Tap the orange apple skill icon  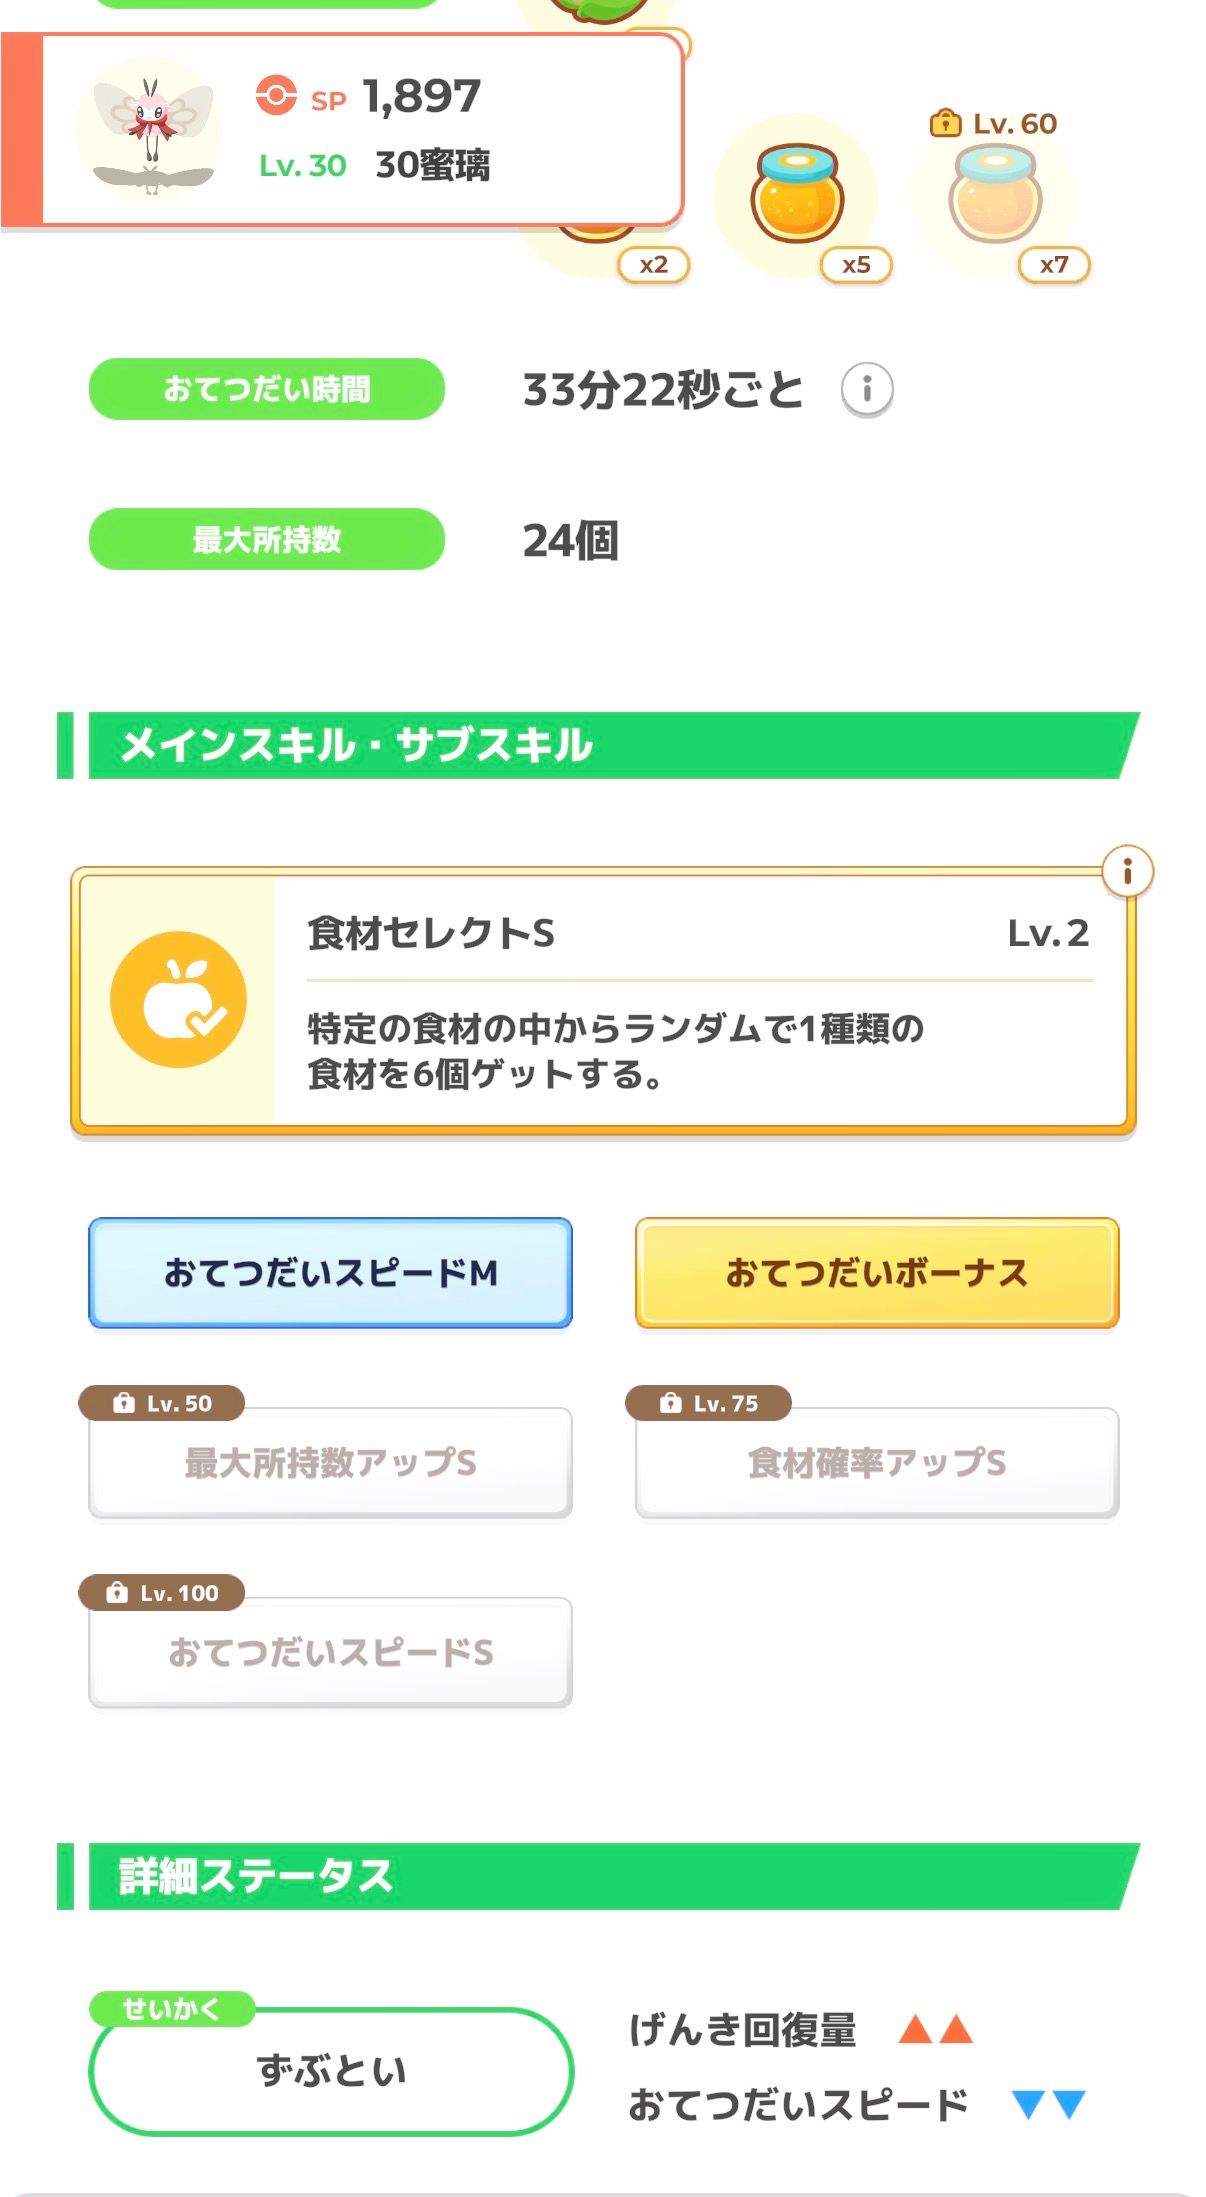178,999
